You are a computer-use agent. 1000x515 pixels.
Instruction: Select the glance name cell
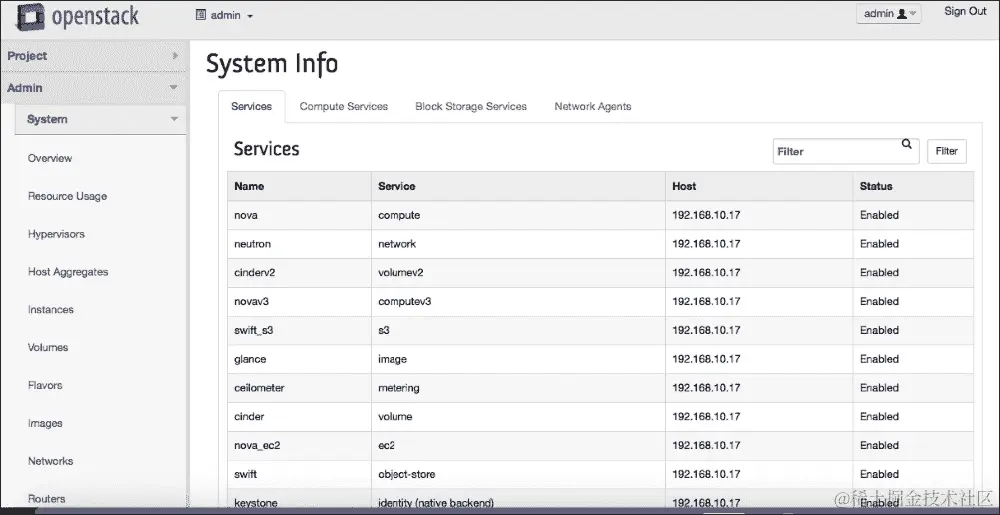pos(299,359)
